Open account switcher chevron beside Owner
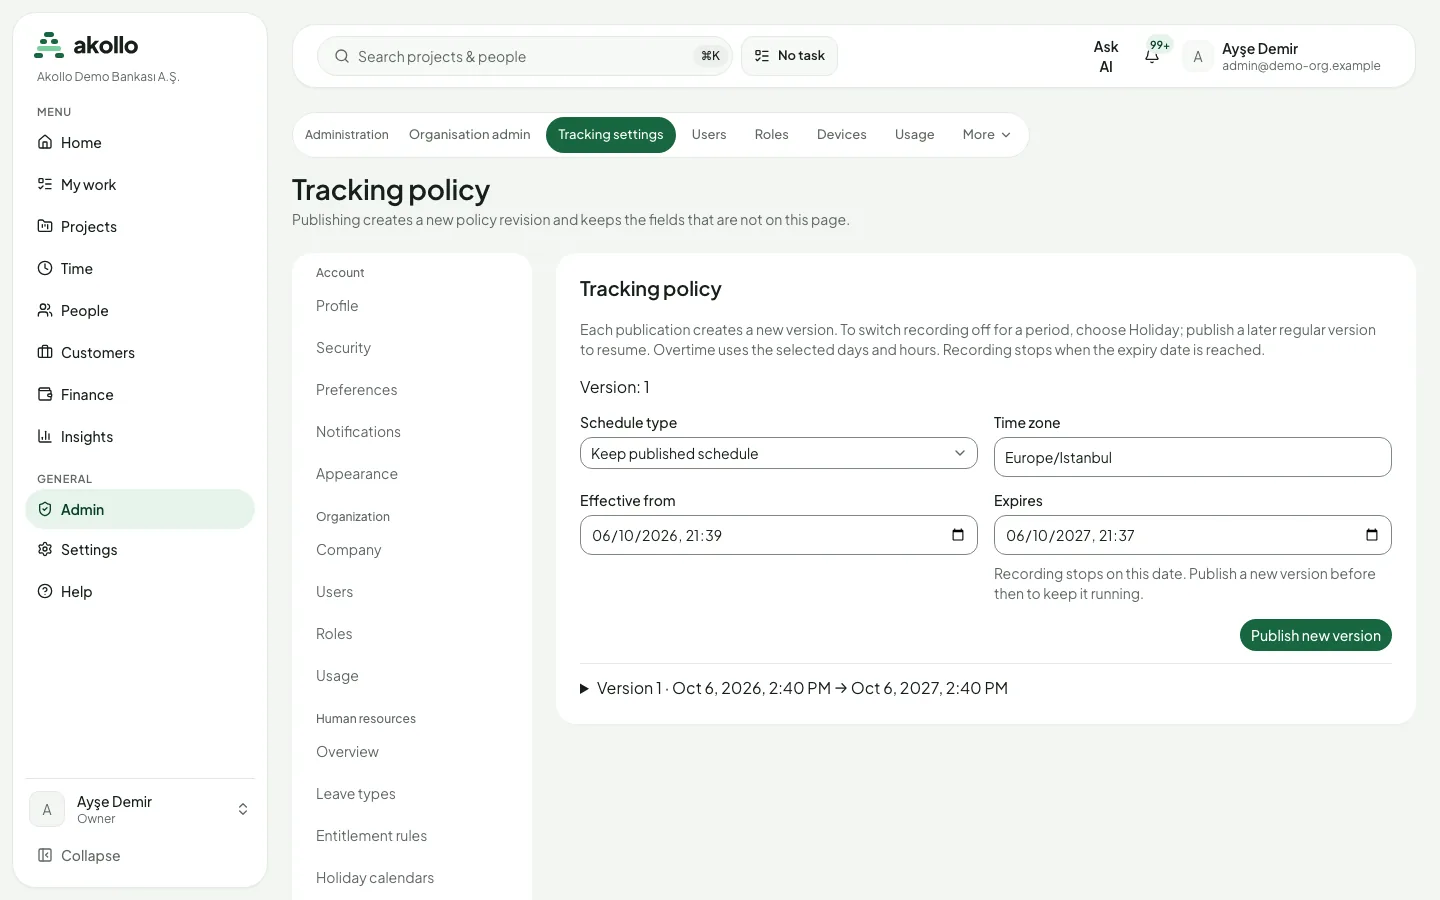Viewport: 1440px width, 900px height. pos(243,809)
